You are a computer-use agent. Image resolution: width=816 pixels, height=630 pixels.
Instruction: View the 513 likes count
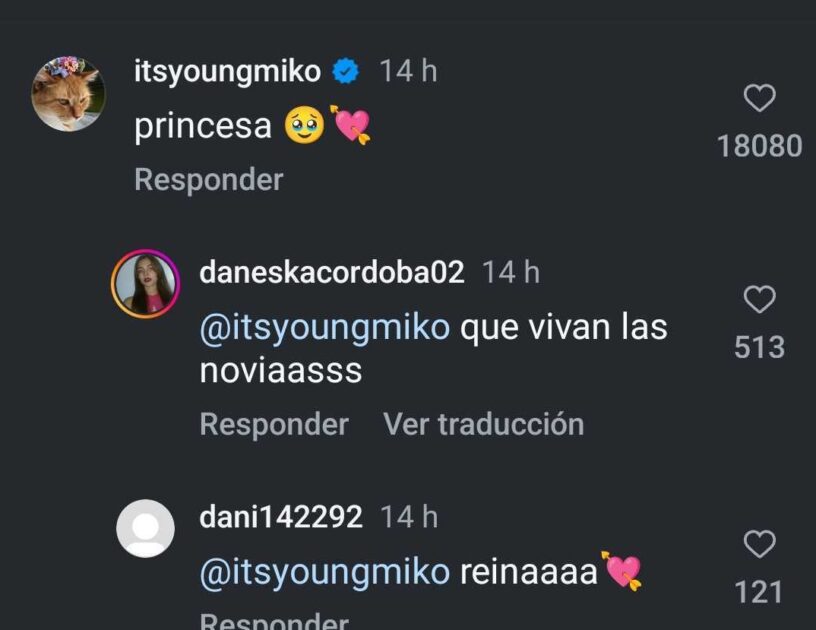coord(759,347)
